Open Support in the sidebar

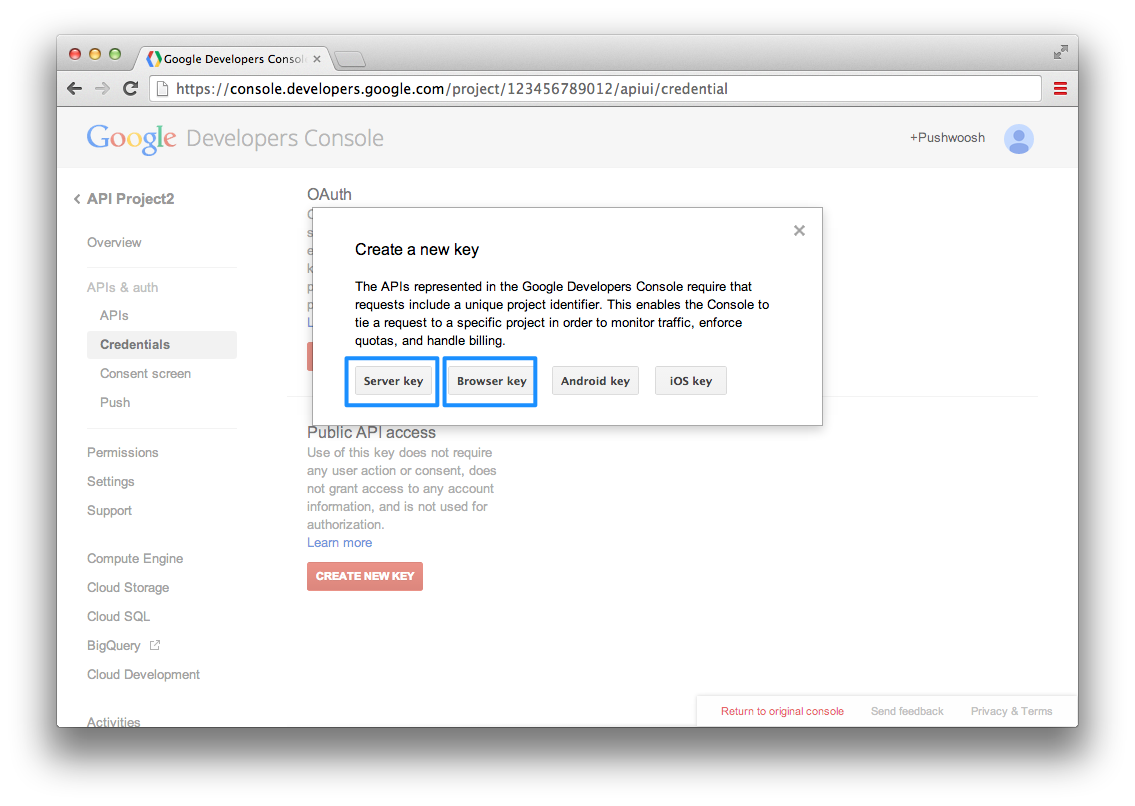(109, 511)
